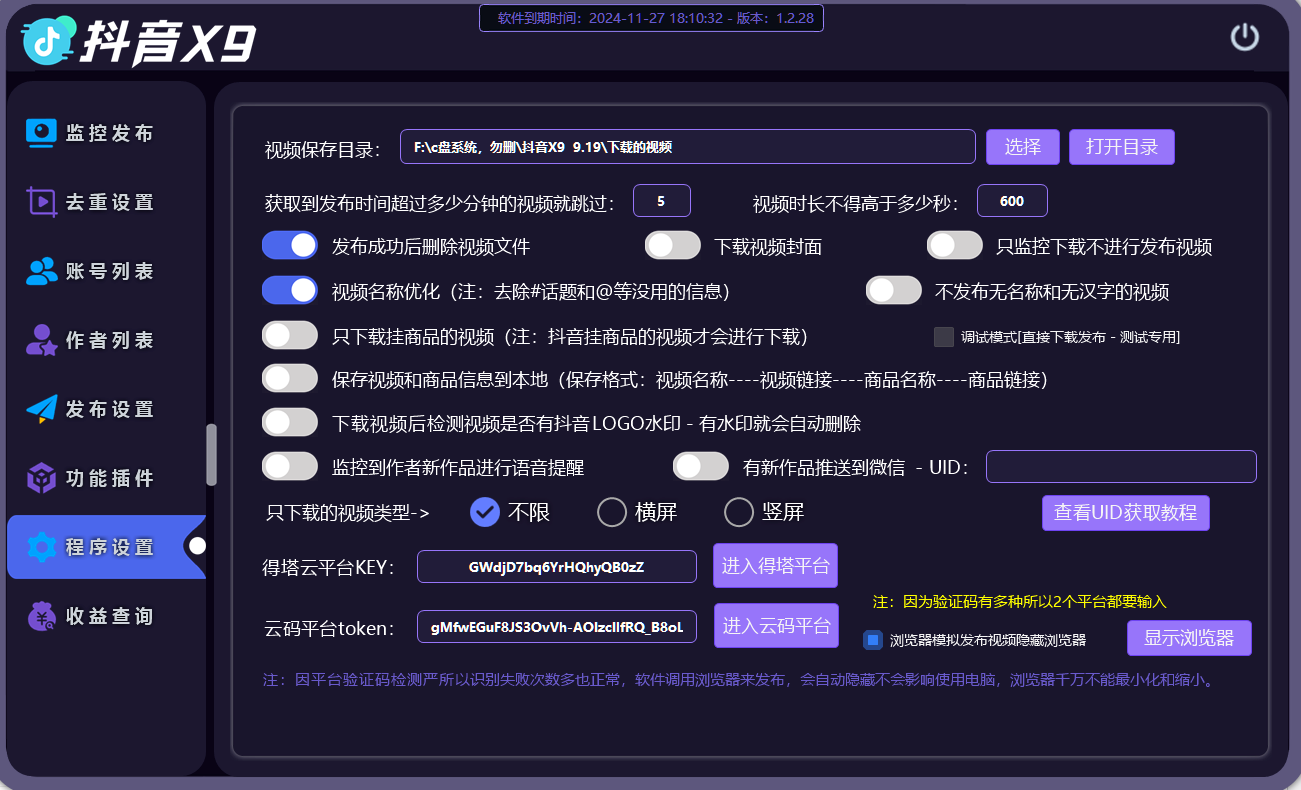The height and width of the screenshot is (790, 1301).
Task: Click the 视频保存目录 path field
Action: pos(688,147)
